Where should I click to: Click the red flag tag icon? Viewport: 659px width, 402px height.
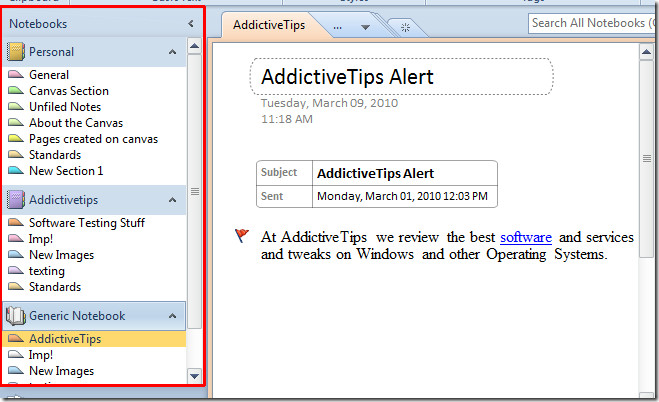[x=242, y=236]
